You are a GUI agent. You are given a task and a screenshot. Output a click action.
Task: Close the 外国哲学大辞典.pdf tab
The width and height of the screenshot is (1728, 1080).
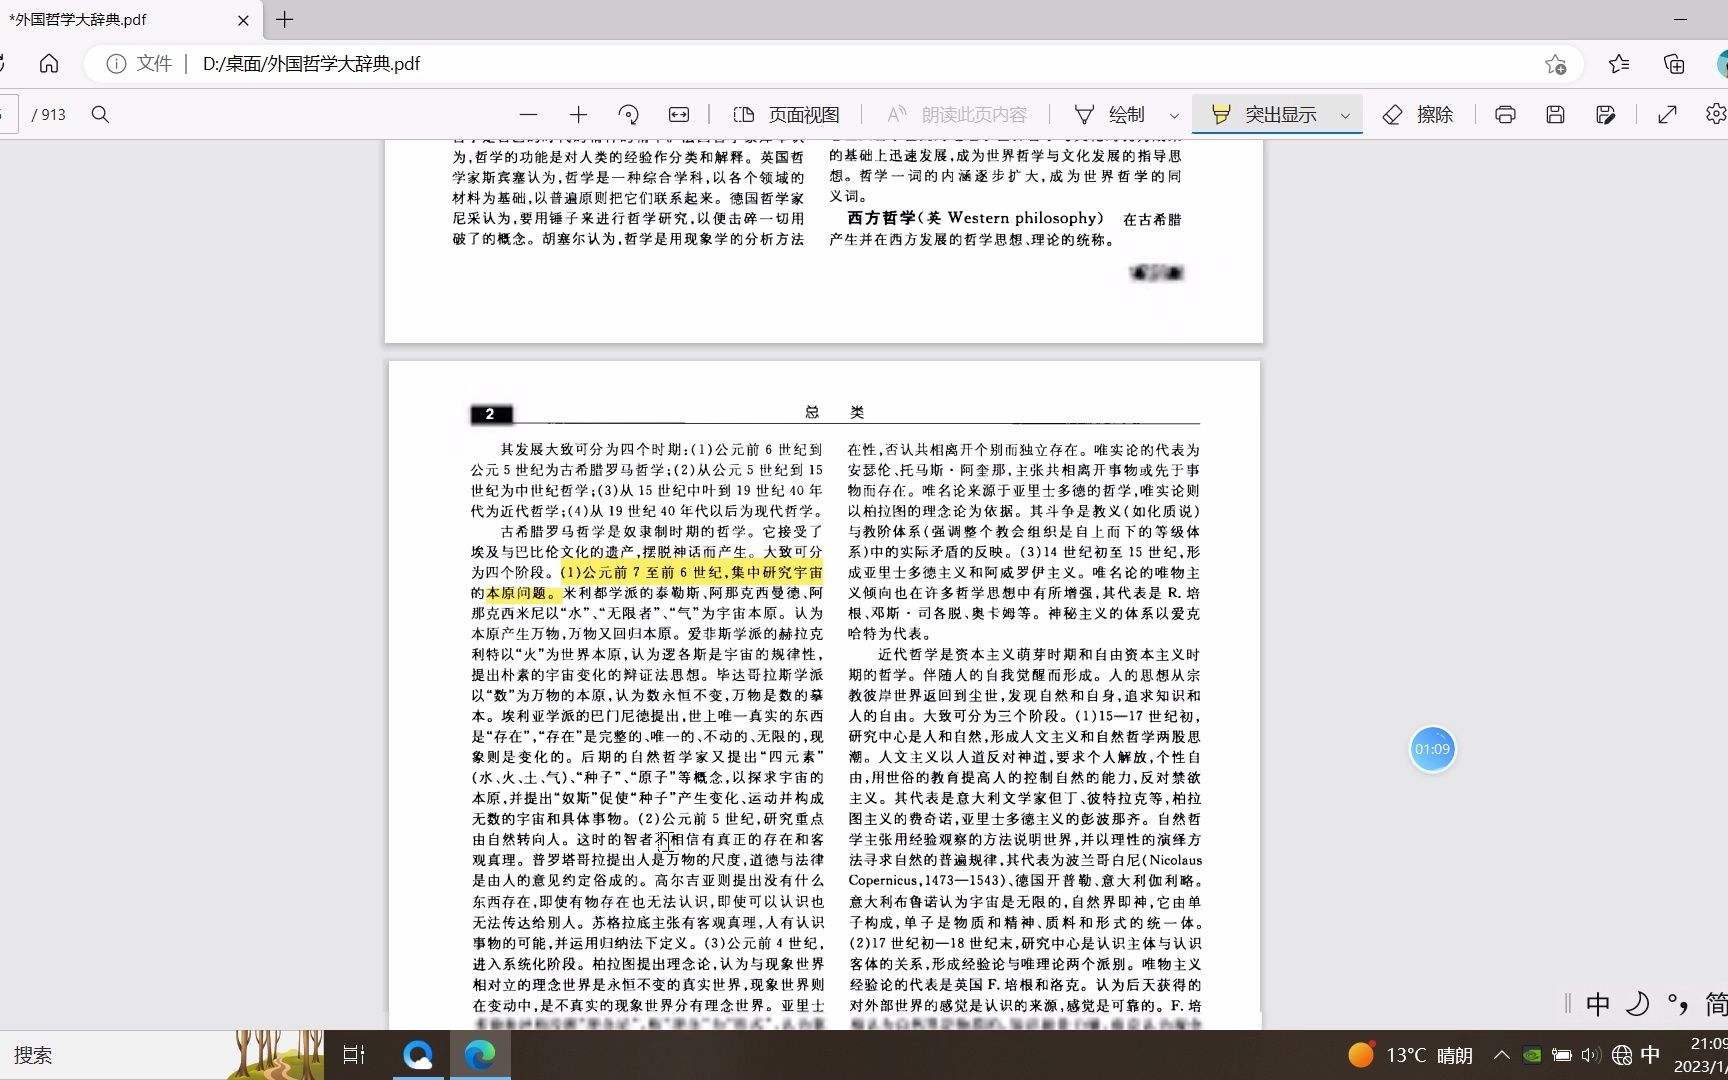coord(243,20)
